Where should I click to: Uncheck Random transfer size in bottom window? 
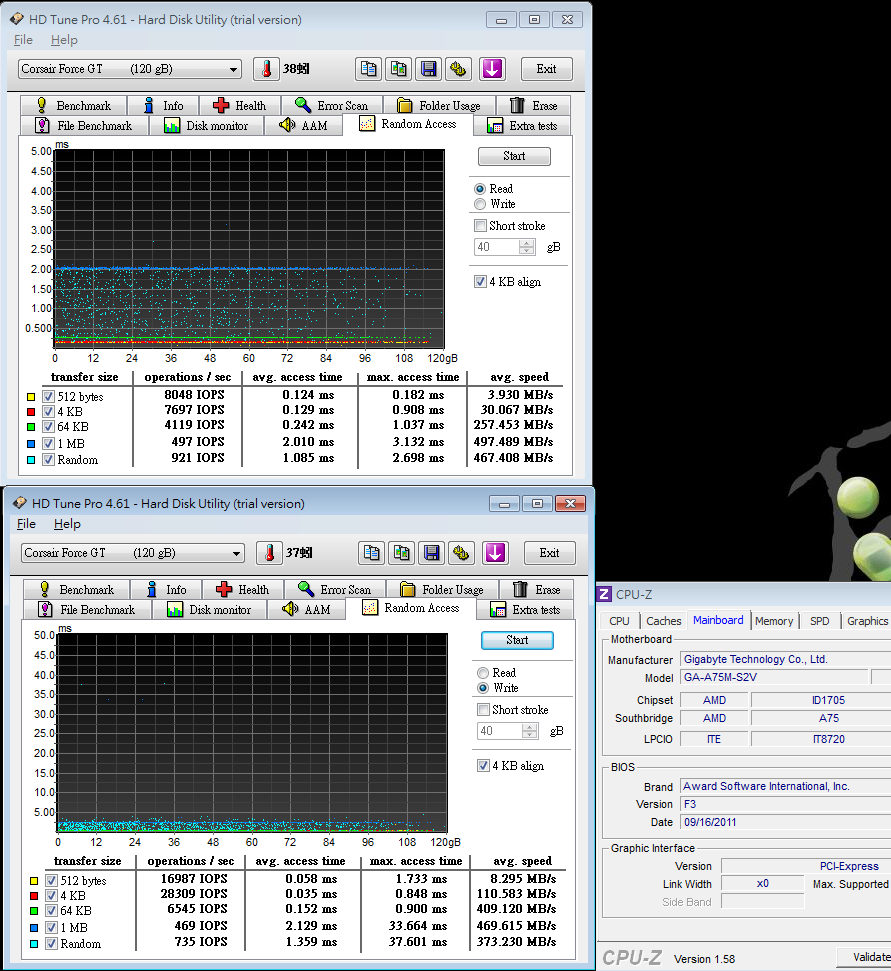pyautogui.click(x=51, y=944)
